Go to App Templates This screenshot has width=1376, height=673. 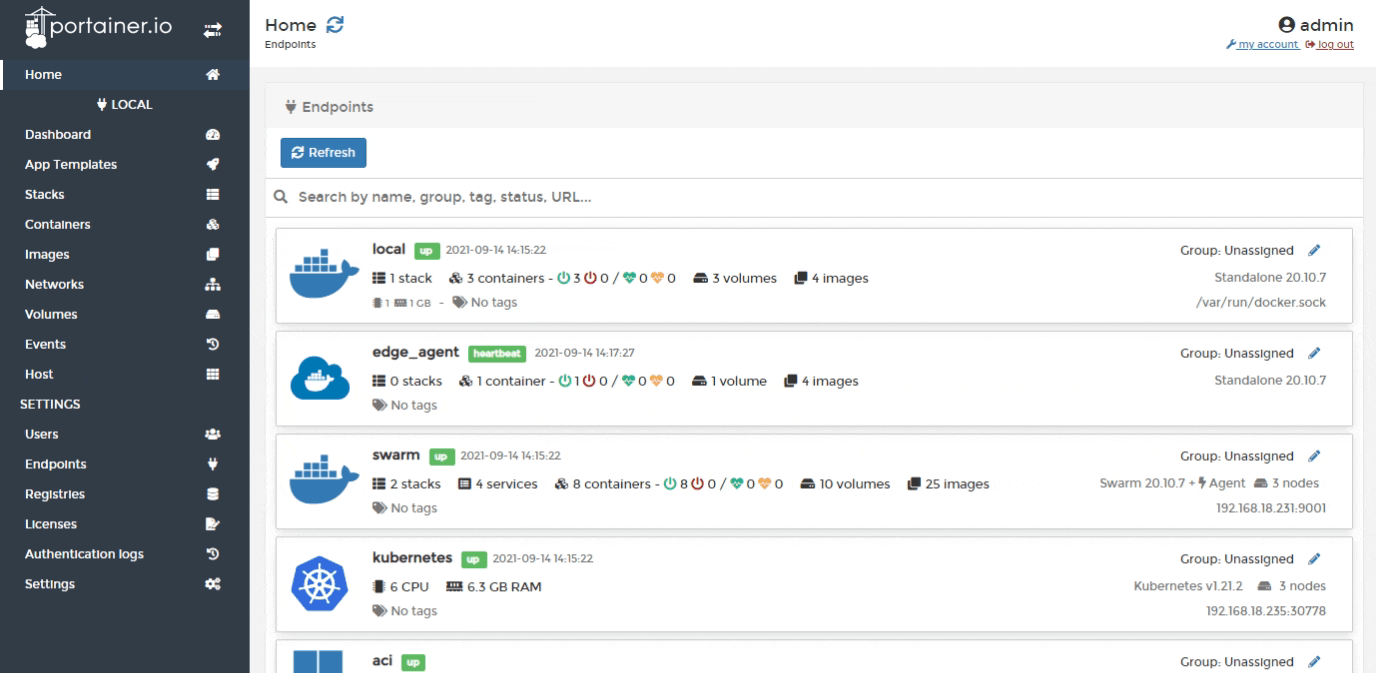click(x=71, y=164)
